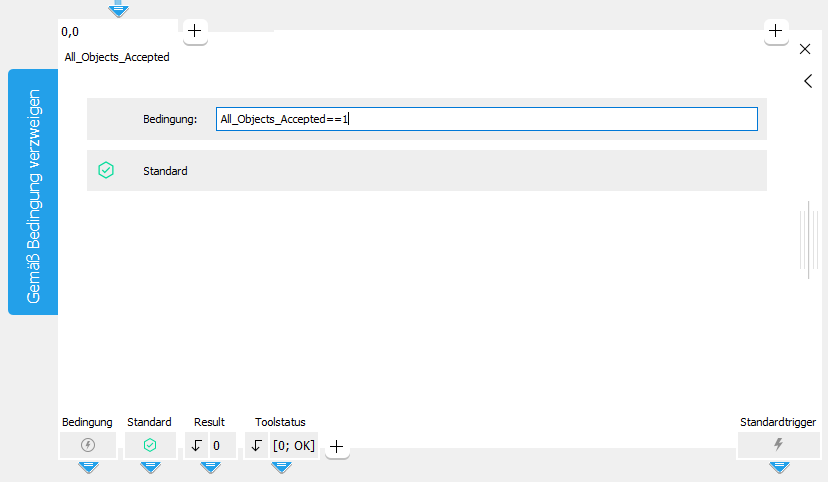Image resolution: width=828 pixels, height=482 pixels.
Task: Click the vertical scroll grip on right edge
Action: click(x=808, y=239)
